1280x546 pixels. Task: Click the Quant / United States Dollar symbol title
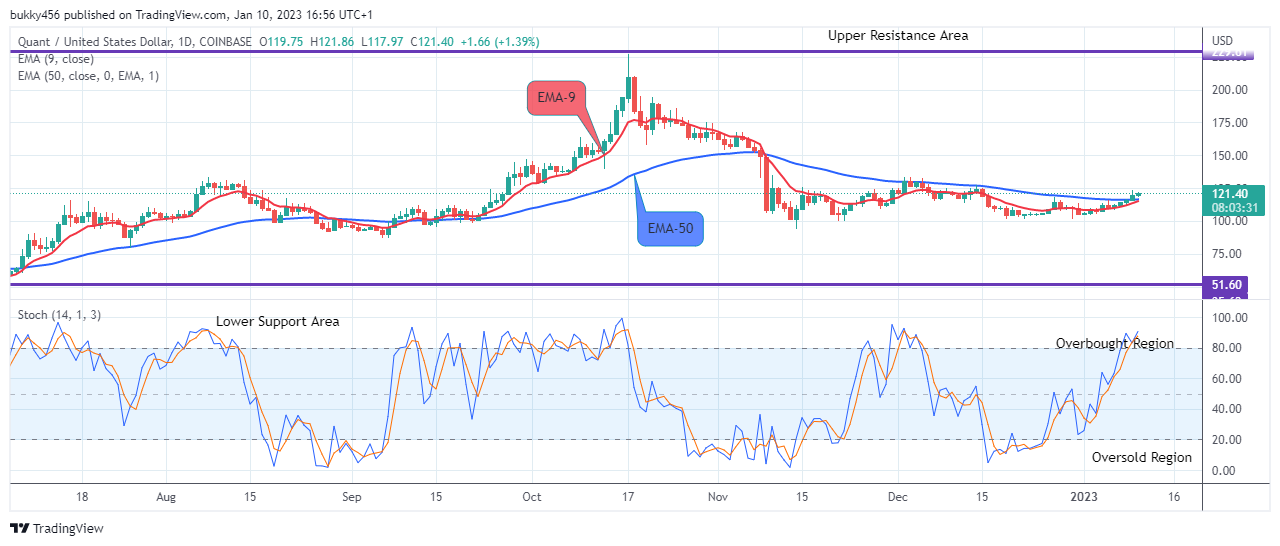point(97,41)
